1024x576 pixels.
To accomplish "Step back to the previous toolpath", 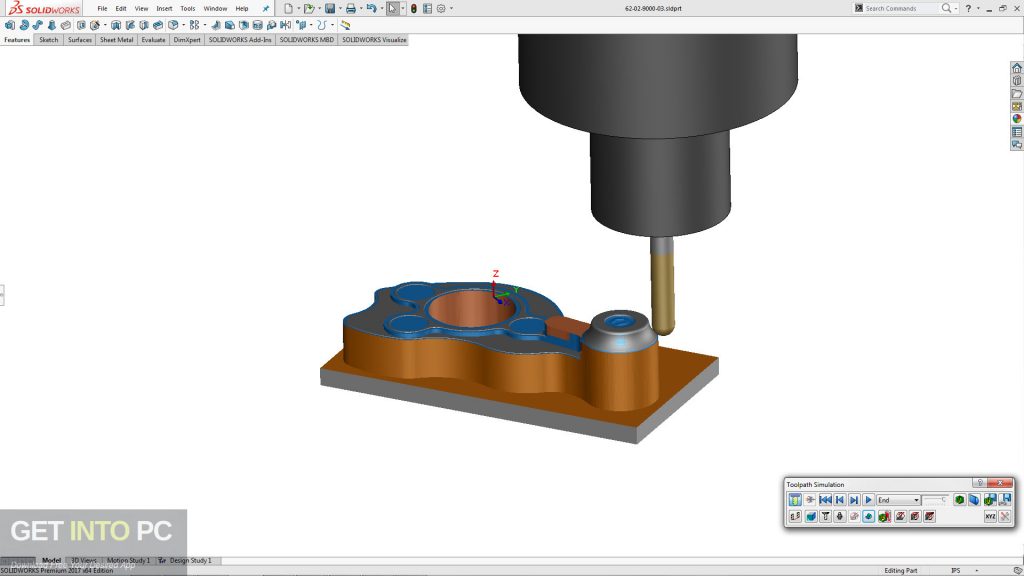I will pyautogui.click(x=840, y=500).
